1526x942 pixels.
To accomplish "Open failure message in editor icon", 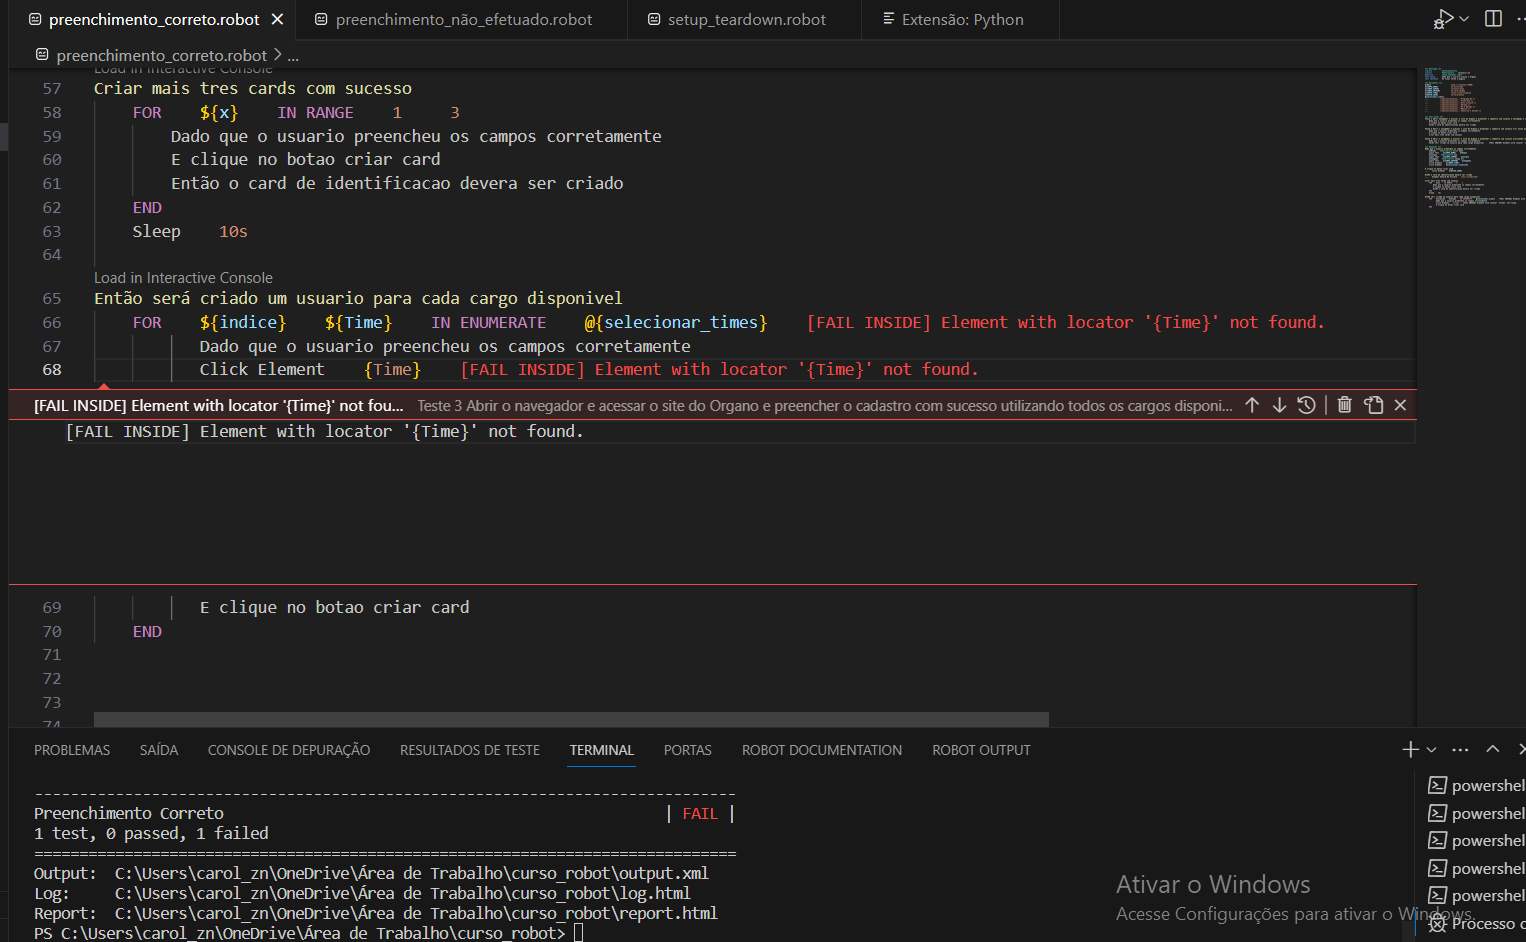I will click(x=1373, y=405).
